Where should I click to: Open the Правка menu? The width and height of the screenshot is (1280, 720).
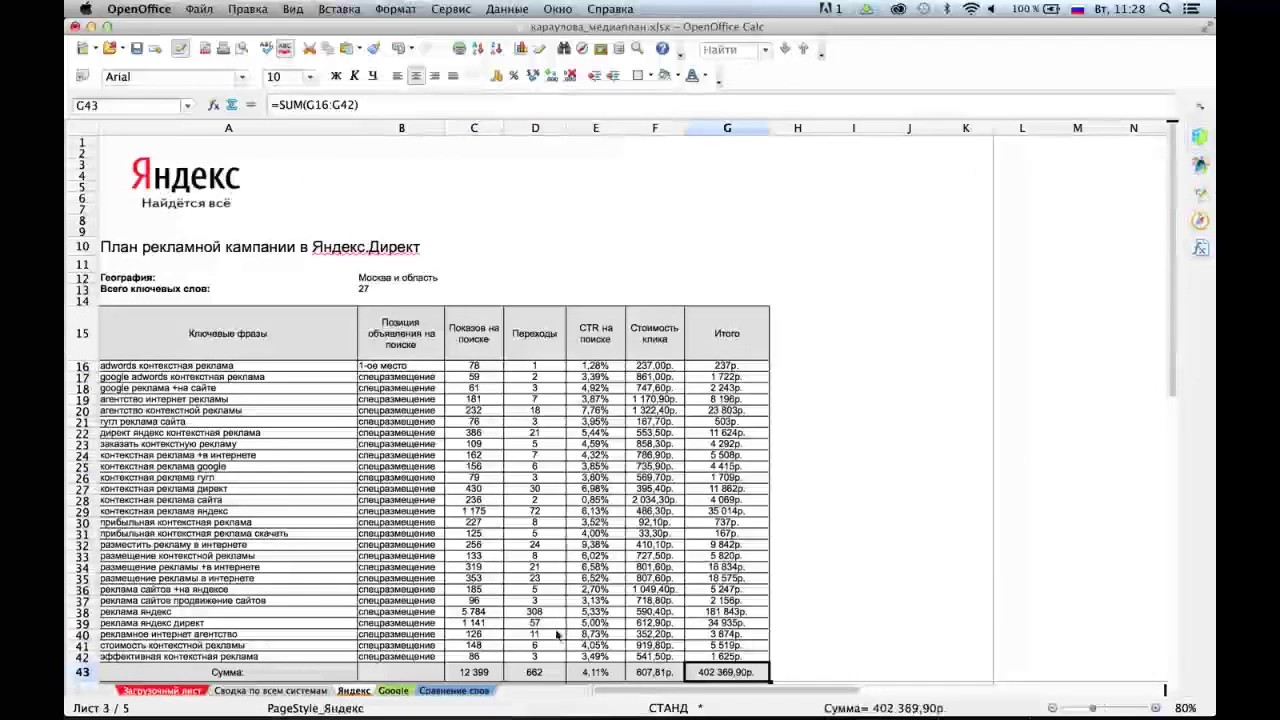click(247, 9)
